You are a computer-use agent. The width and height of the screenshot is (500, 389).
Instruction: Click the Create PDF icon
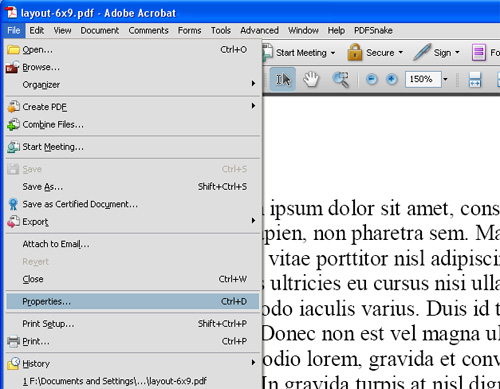pos(13,107)
